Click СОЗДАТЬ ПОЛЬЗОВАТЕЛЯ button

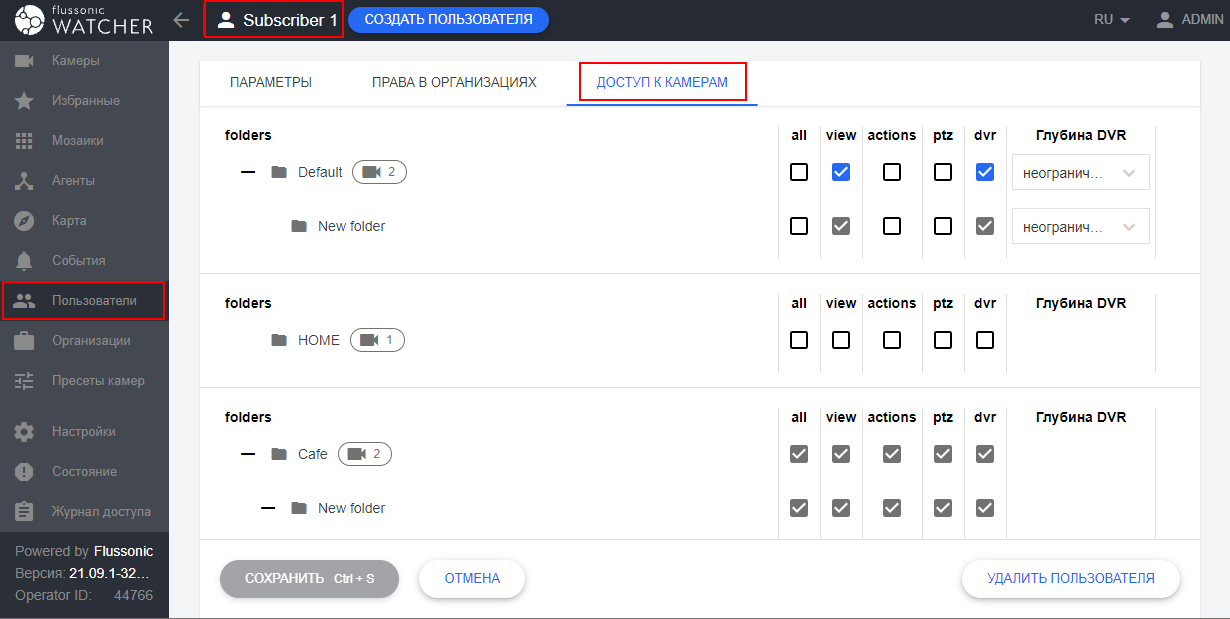[448, 20]
